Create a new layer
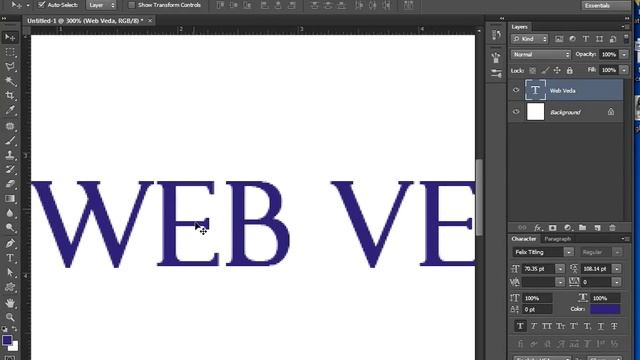Screen dimensions: 640x360 click(597, 228)
